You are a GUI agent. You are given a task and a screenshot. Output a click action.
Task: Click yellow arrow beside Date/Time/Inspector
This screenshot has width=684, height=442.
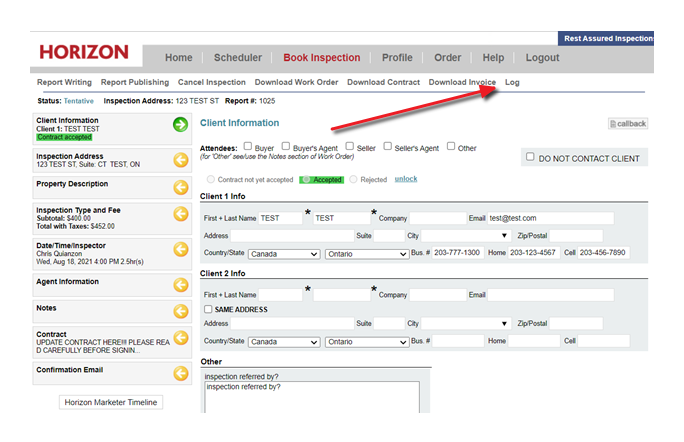click(180, 249)
